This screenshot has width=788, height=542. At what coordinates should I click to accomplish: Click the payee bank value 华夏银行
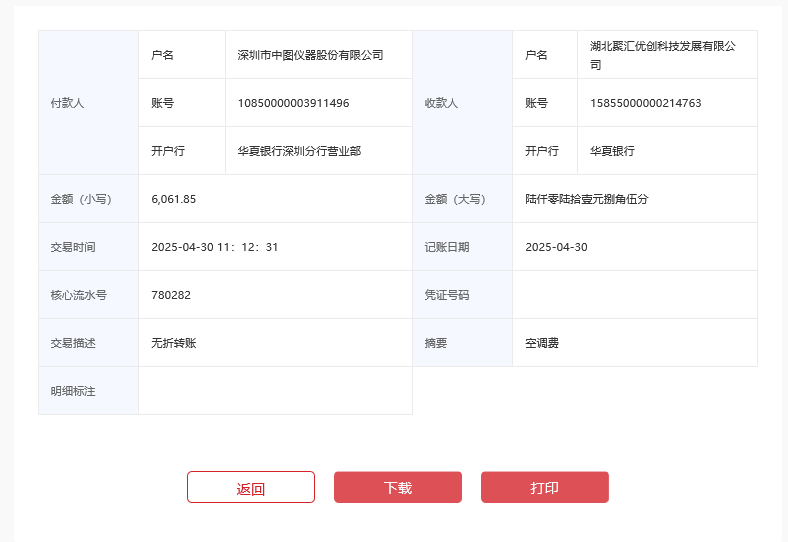click(612, 151)
